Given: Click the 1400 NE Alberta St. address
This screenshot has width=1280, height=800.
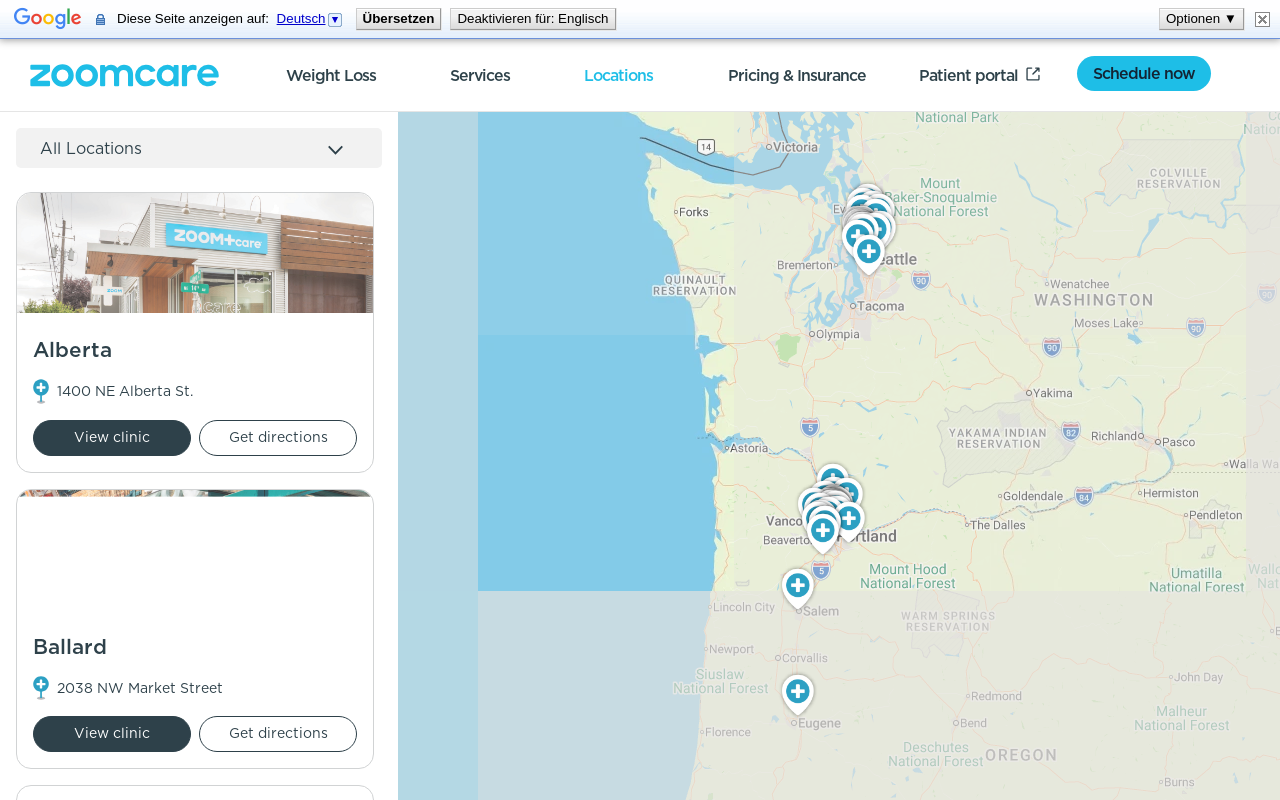Looking at the screenshot, I should click(x=125, y=391).
